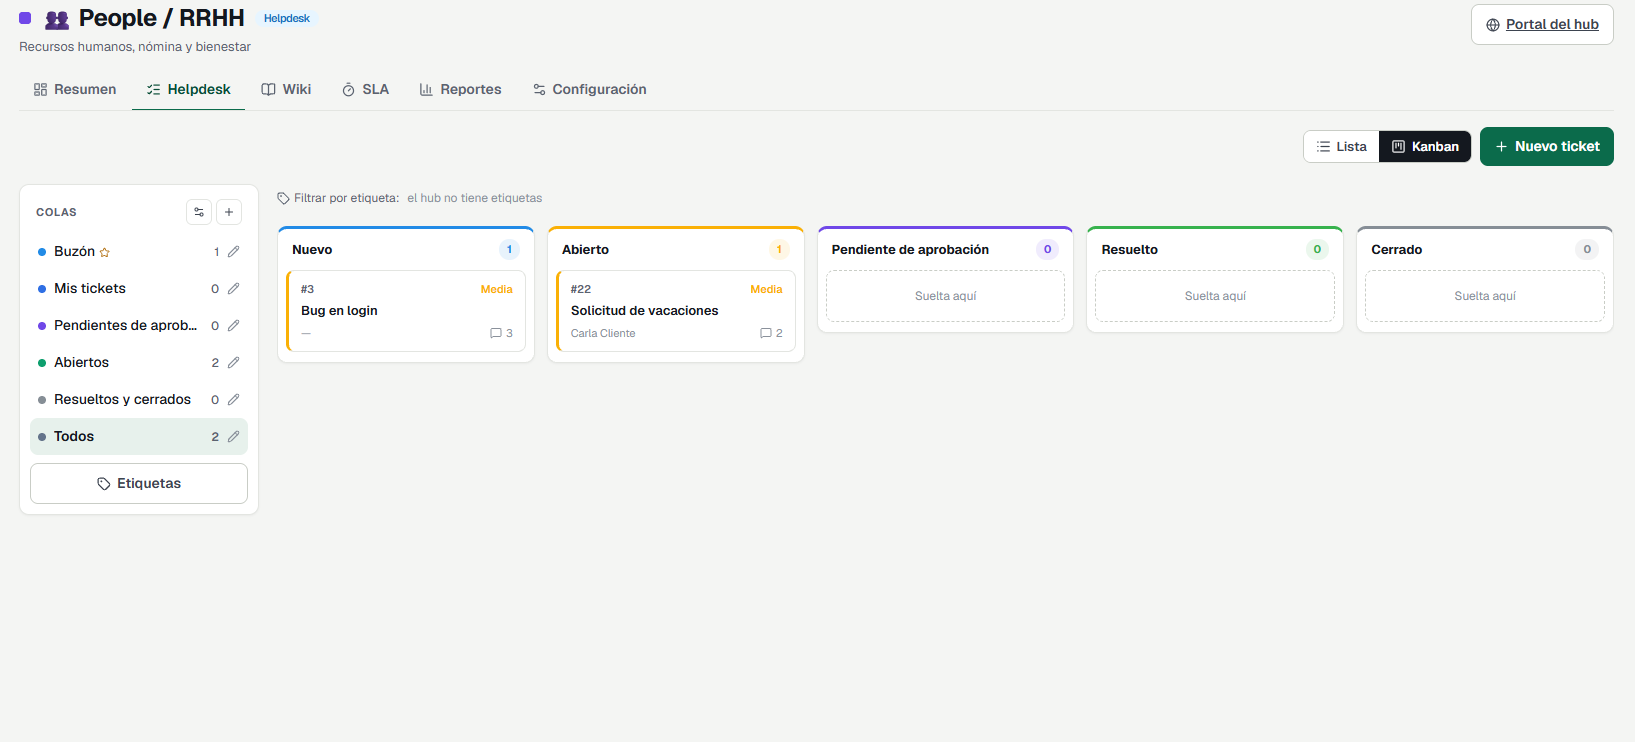Viewport: 1635px width, 742px height.
Task: Click the Helpdesk badge beside hub title
Action: (x=287, y=19)
